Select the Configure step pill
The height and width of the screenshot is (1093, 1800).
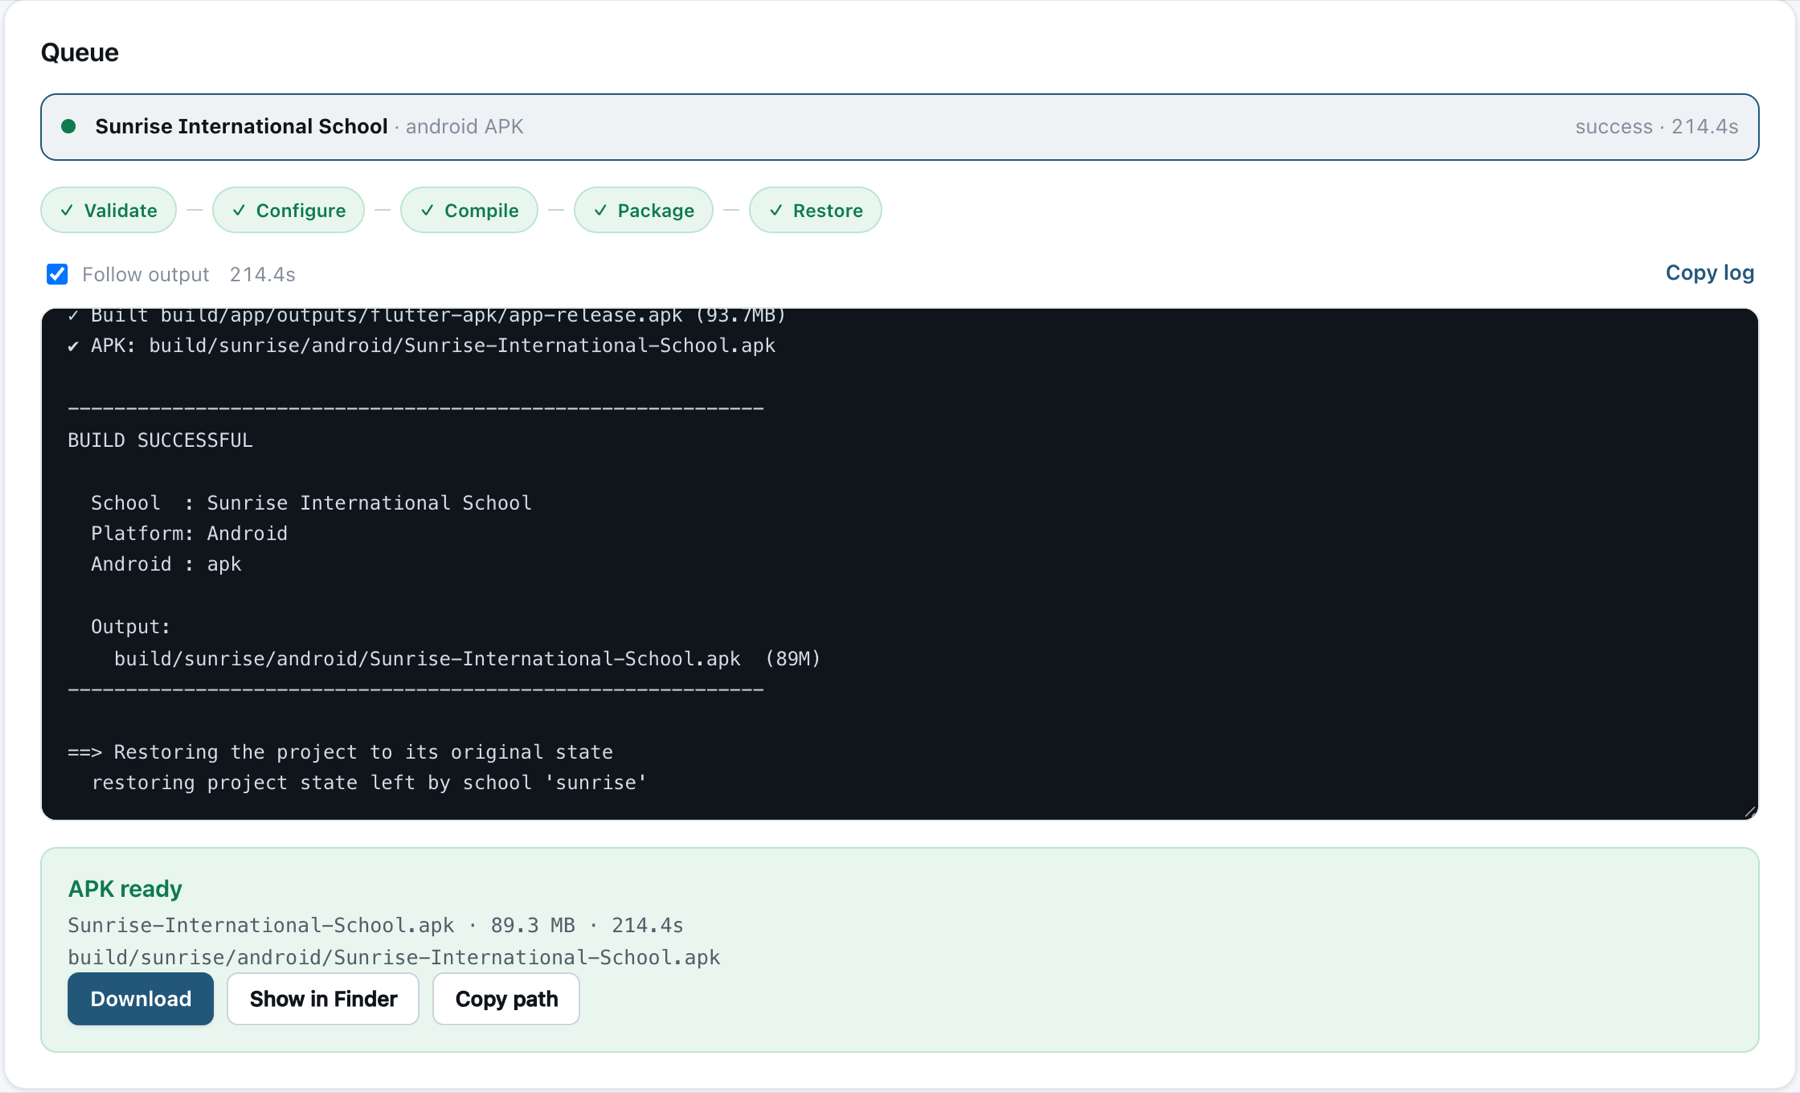(x=288, y=210)
